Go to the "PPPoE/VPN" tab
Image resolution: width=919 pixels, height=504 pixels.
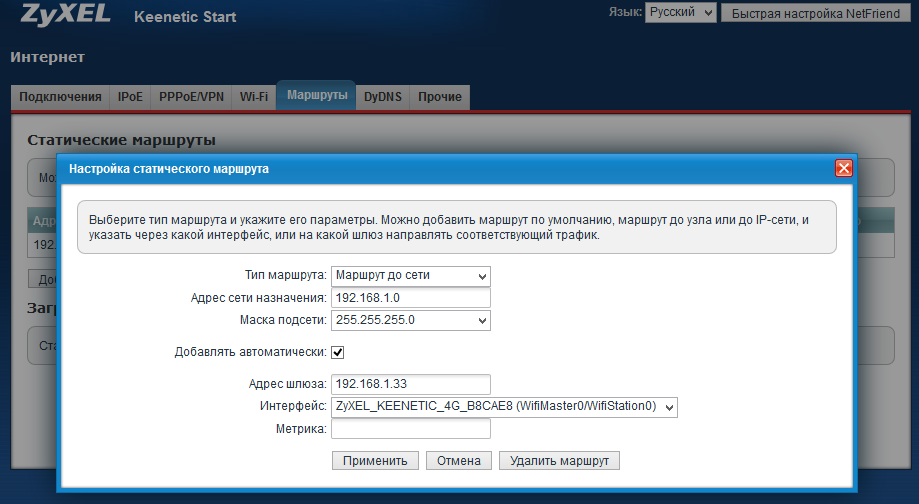[x=191, y=97]
